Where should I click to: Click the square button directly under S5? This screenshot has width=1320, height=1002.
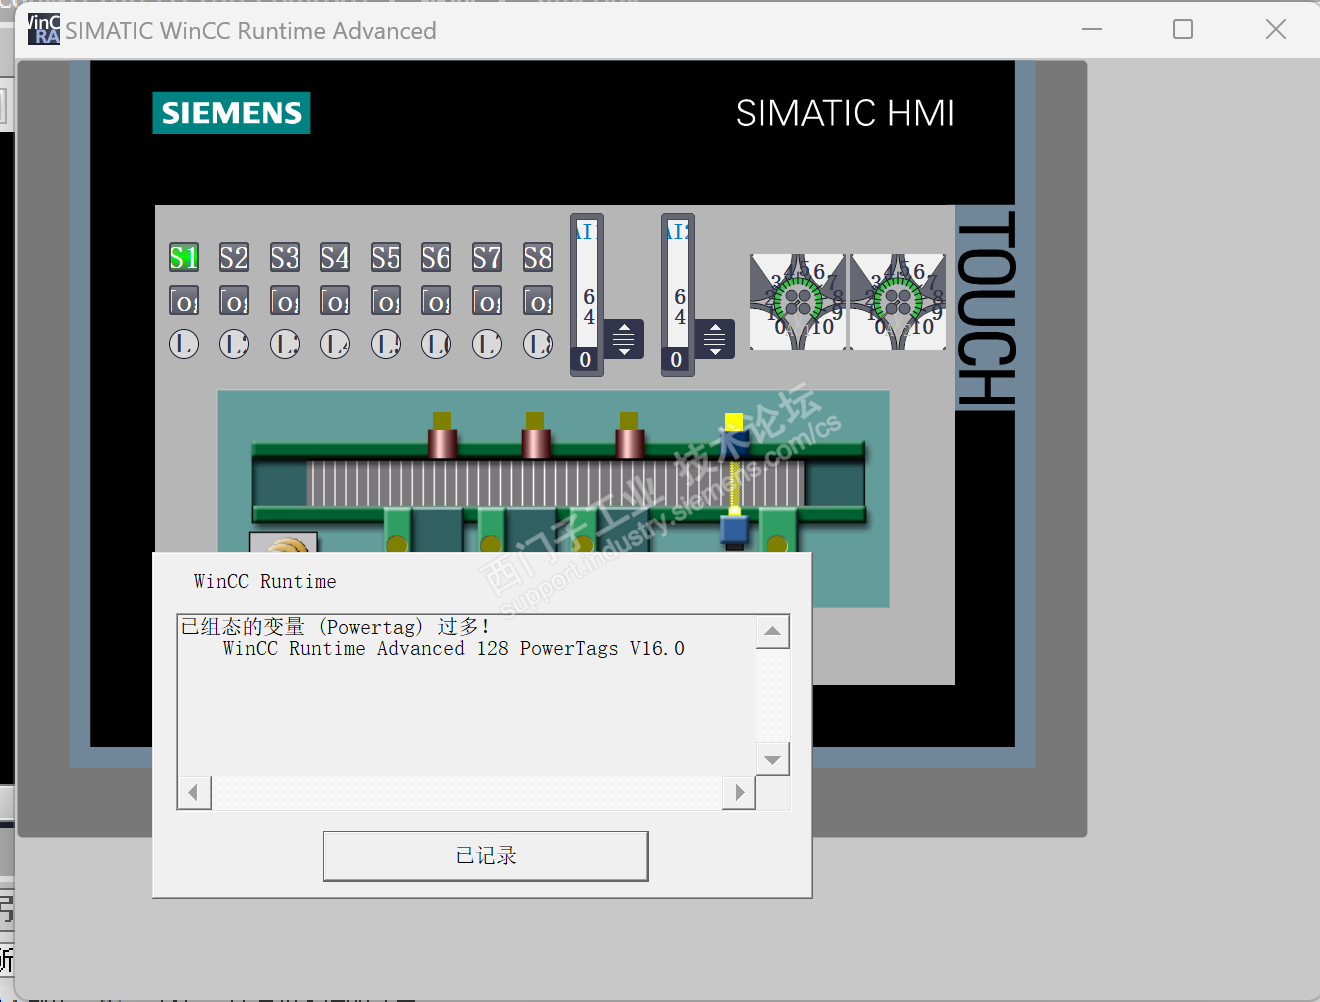coord(386,301)
